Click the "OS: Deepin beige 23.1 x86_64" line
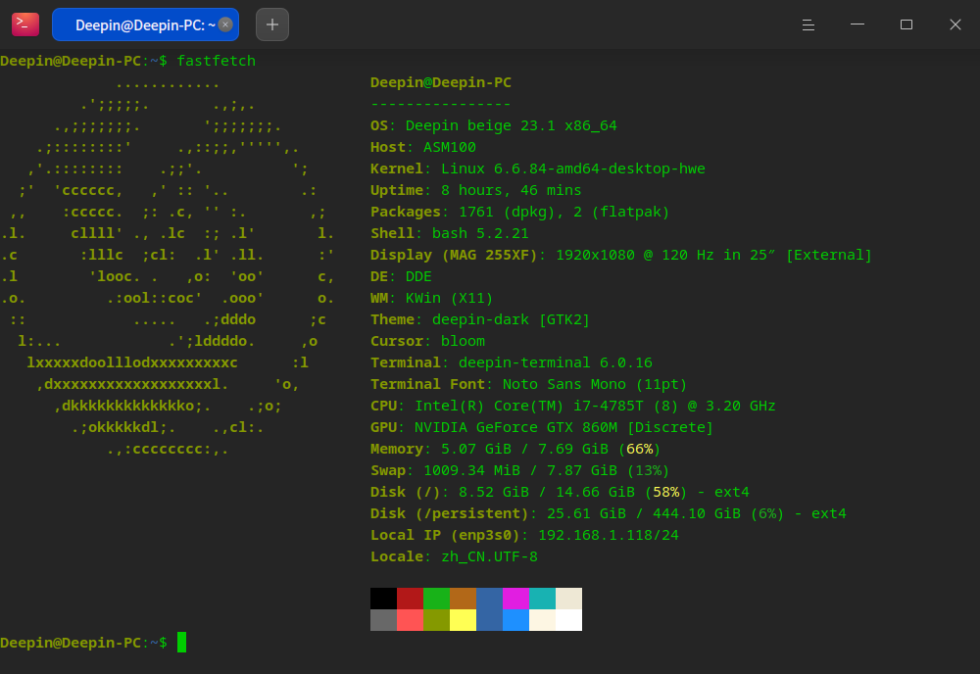980x674 pixels. (x=494, y=126)
